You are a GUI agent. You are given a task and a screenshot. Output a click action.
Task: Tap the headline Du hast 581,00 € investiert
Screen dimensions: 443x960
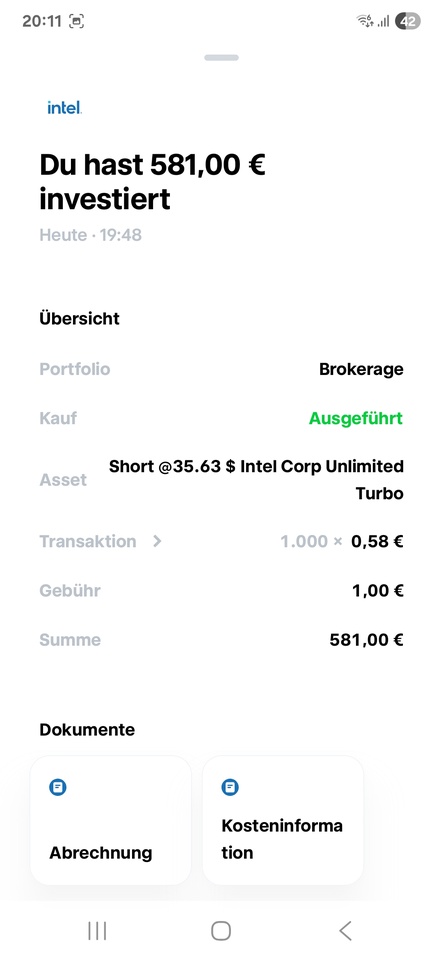tap(152, 182)
